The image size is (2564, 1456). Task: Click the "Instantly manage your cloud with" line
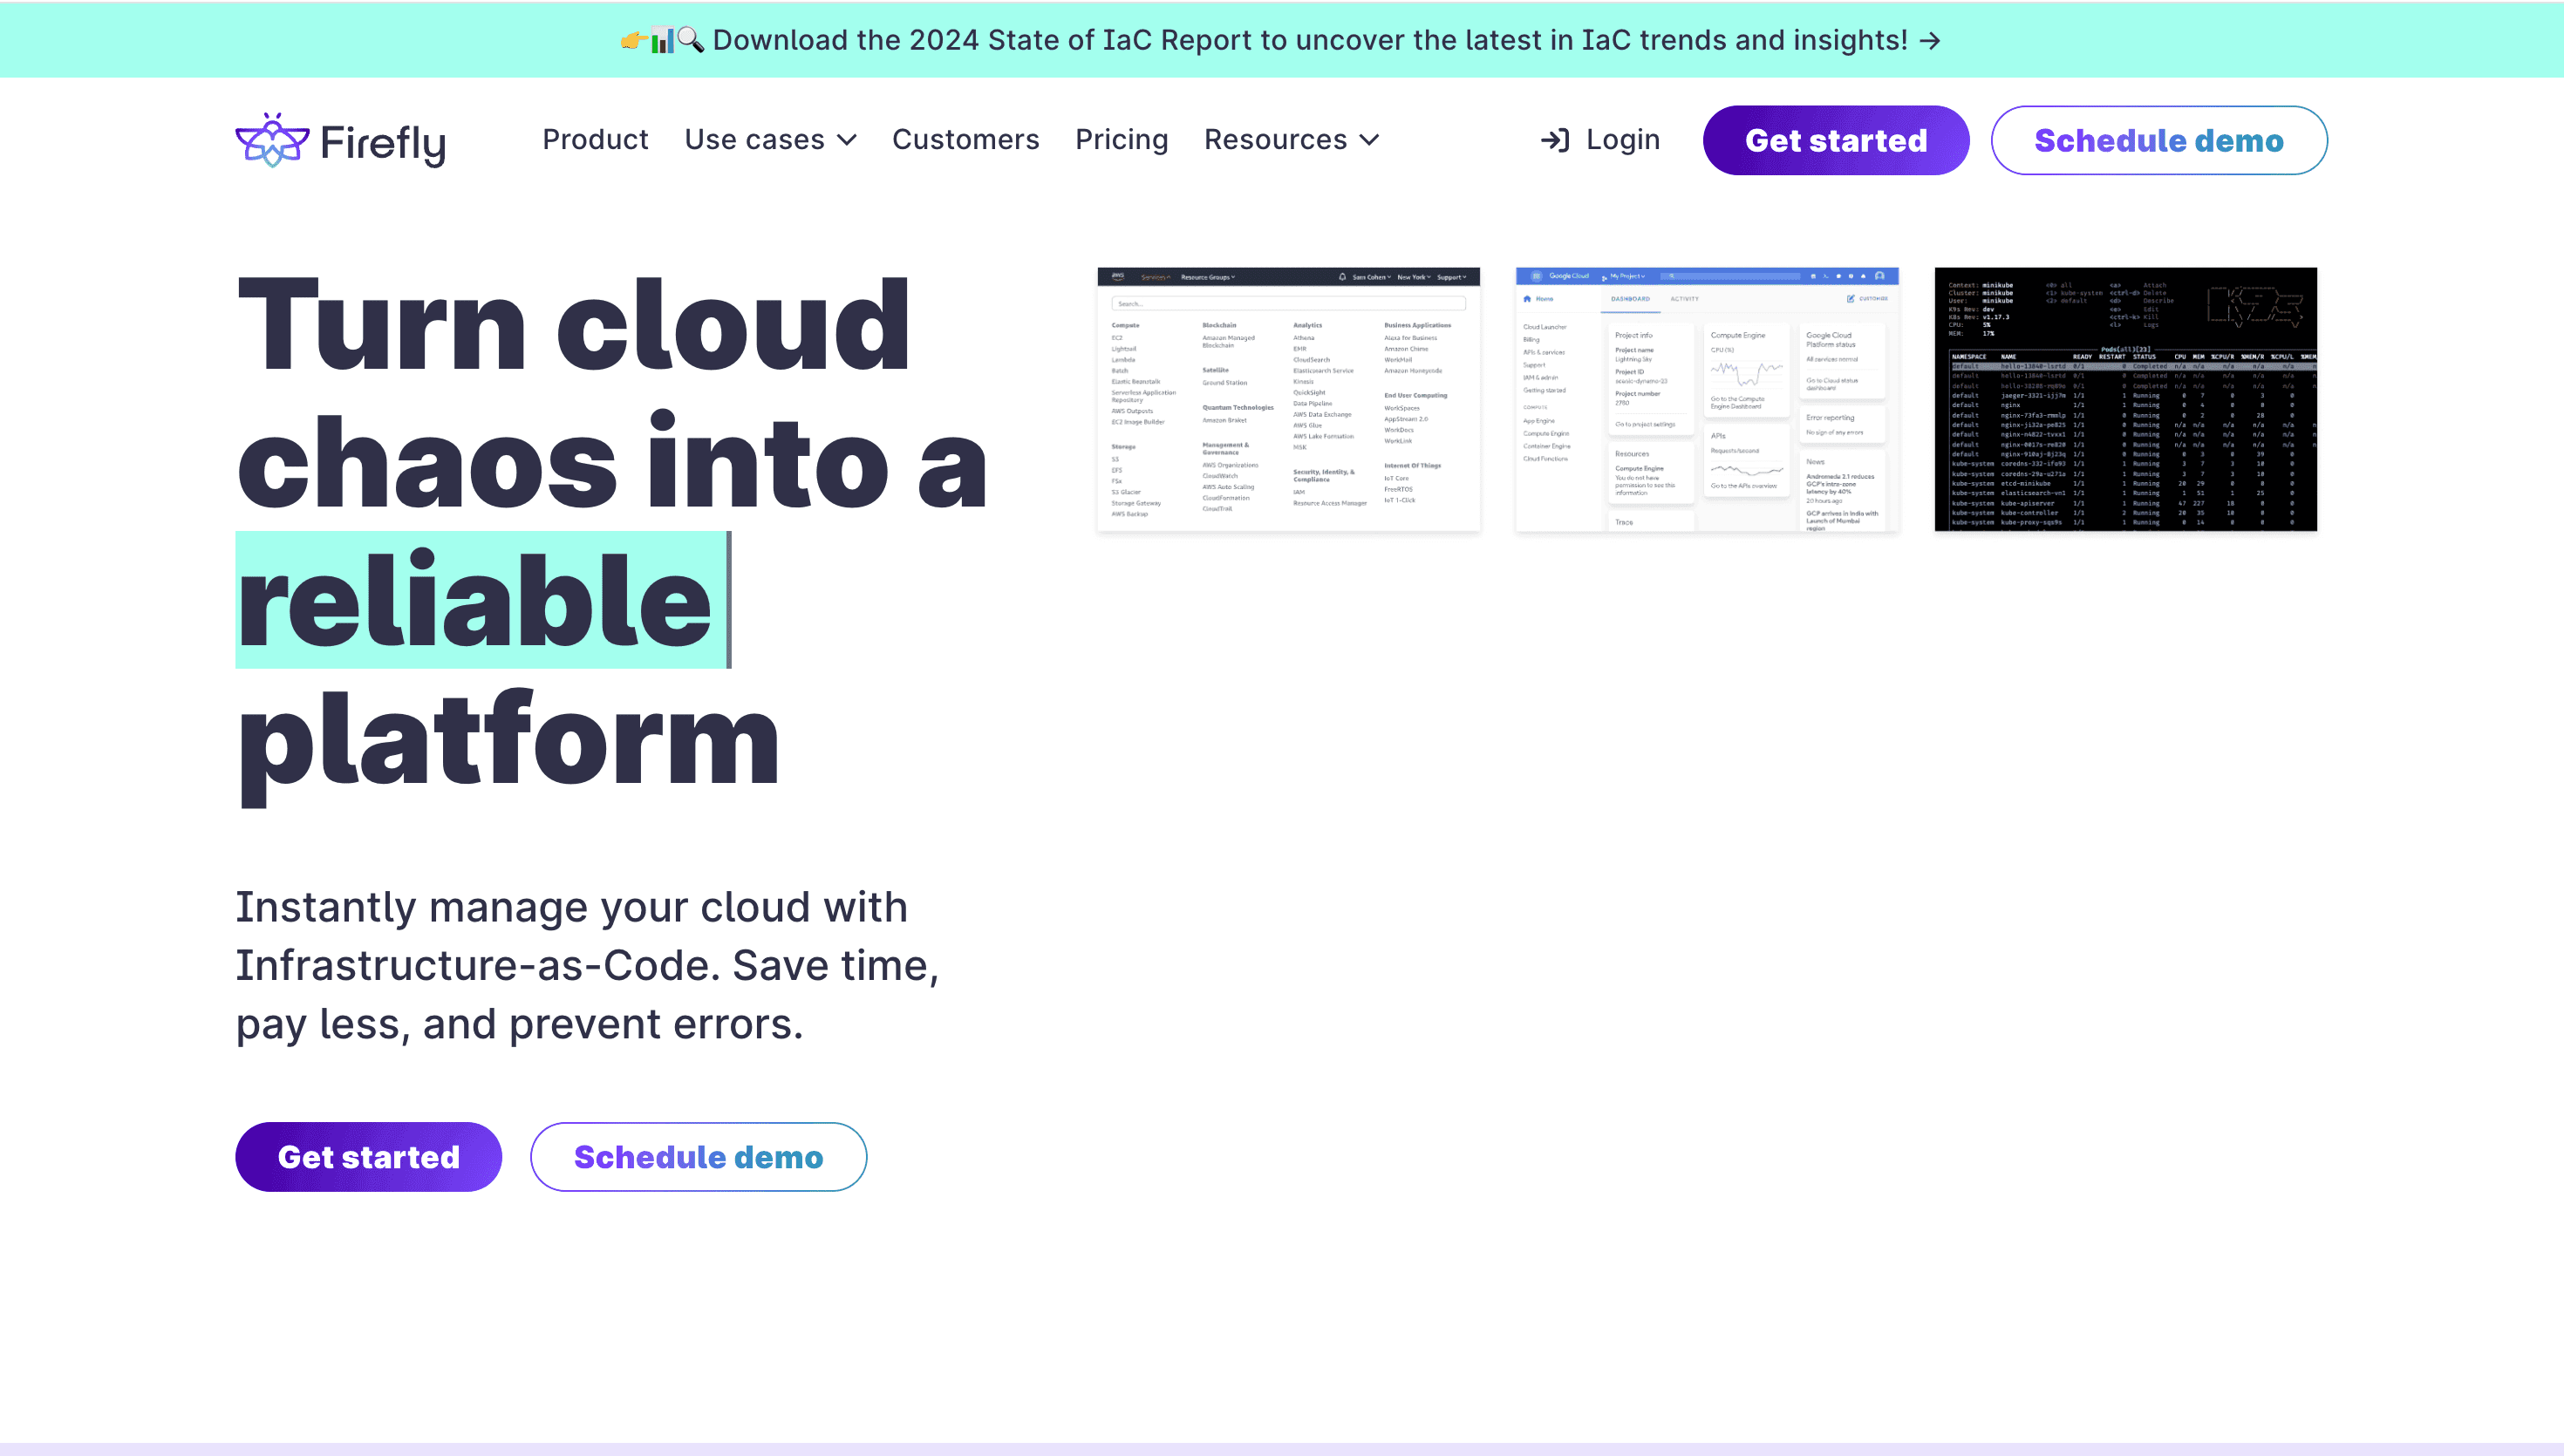click(572, 908)
